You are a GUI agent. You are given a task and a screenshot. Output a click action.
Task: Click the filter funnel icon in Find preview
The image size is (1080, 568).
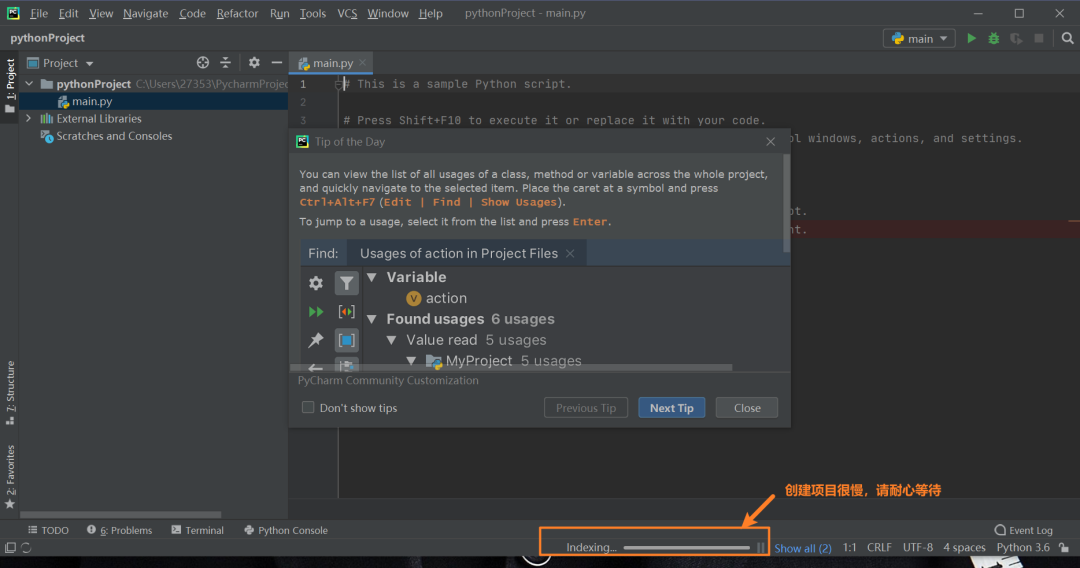coord(346,283)
